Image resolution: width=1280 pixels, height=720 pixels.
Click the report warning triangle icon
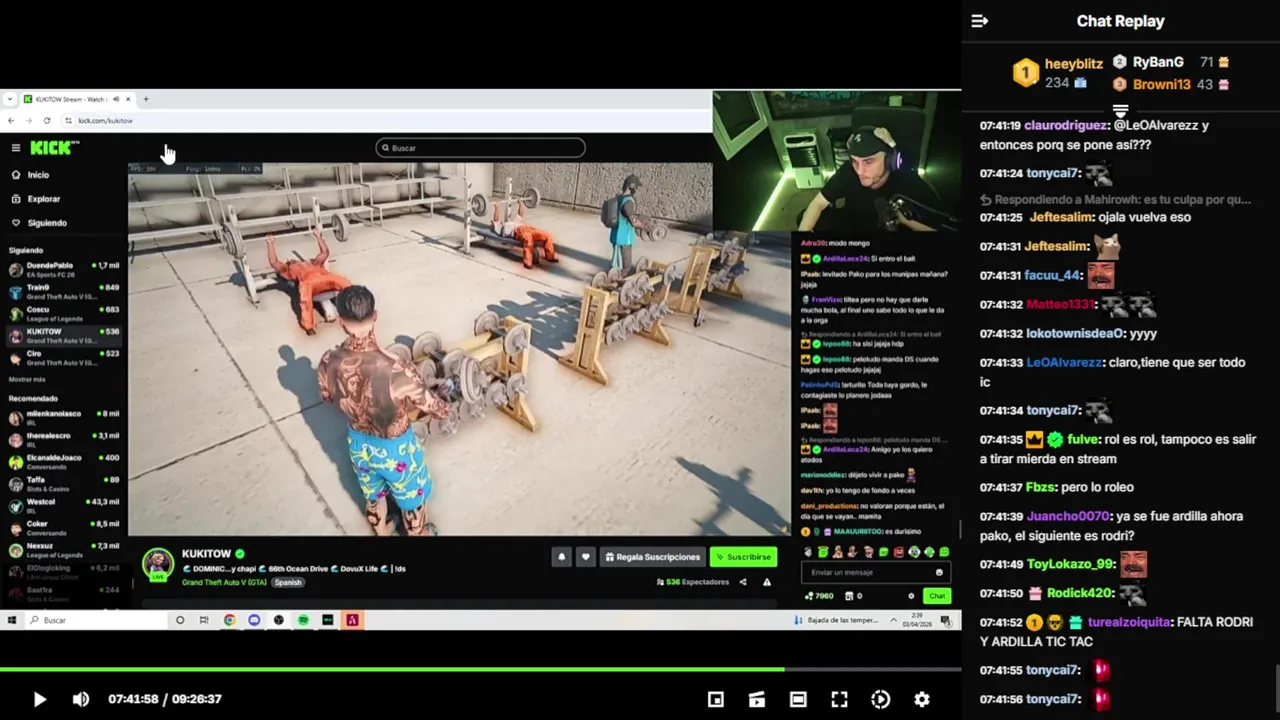[x=767, y=582]
